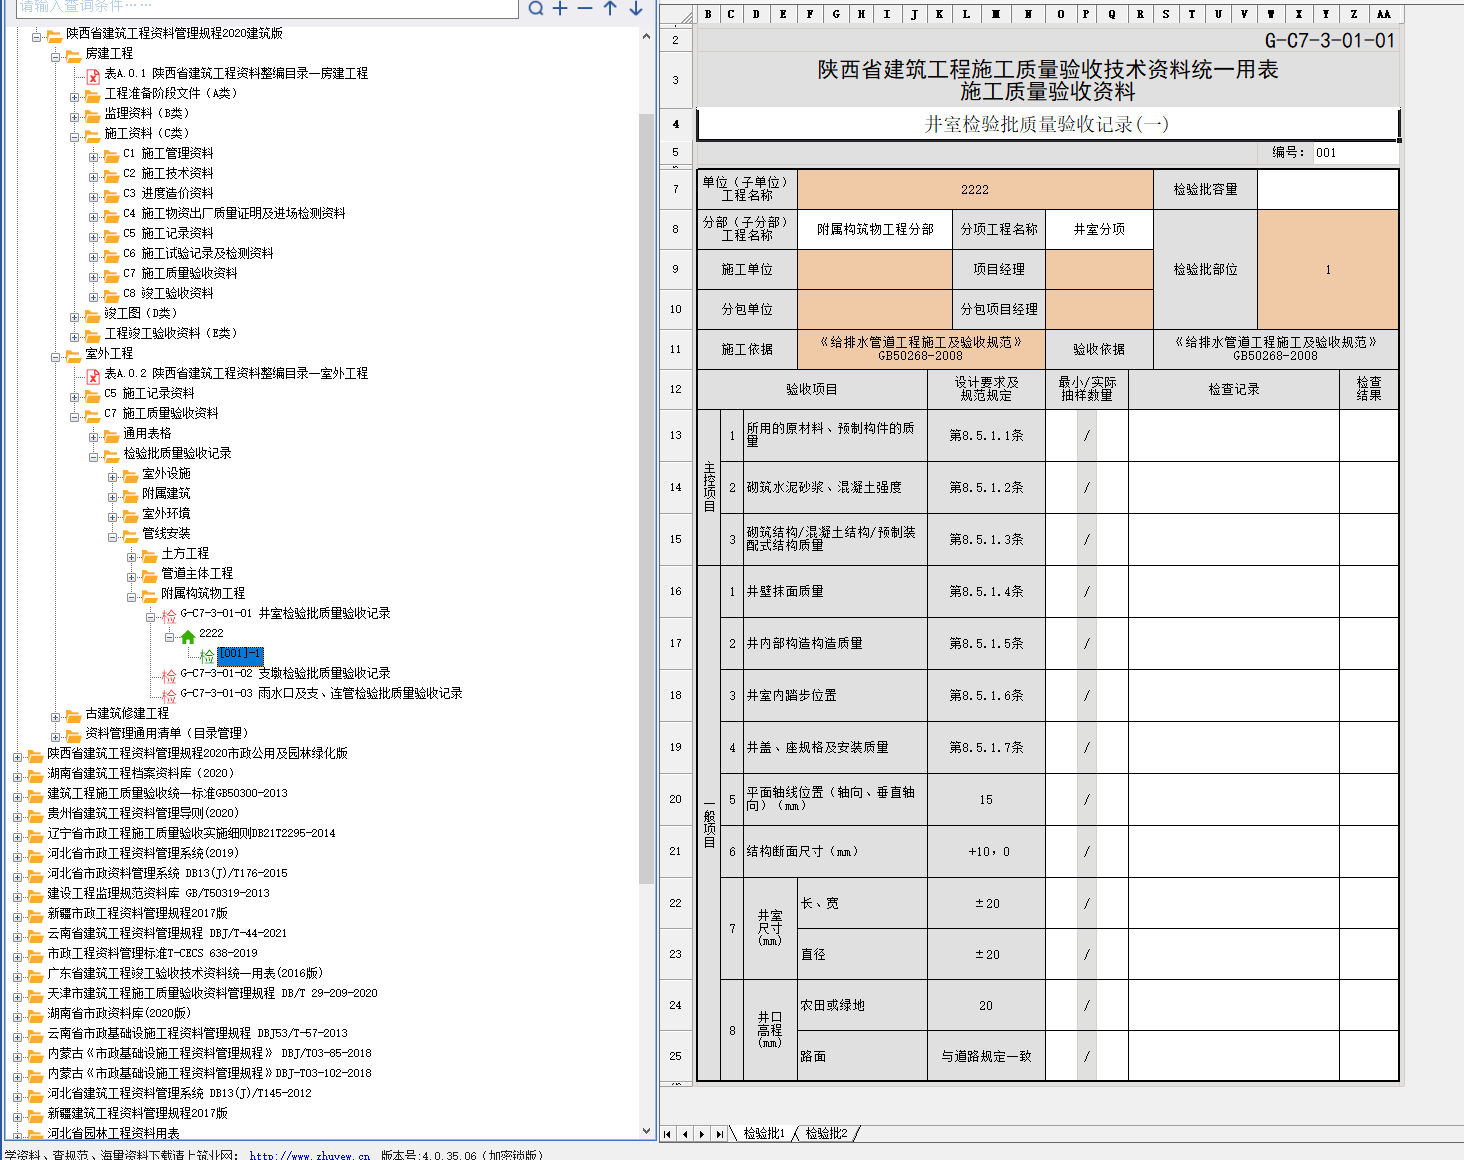Select G-C7-3-01-02 支墩检验批质量验收记录
1464x1160 pixels.
click(x=285, y=674)
